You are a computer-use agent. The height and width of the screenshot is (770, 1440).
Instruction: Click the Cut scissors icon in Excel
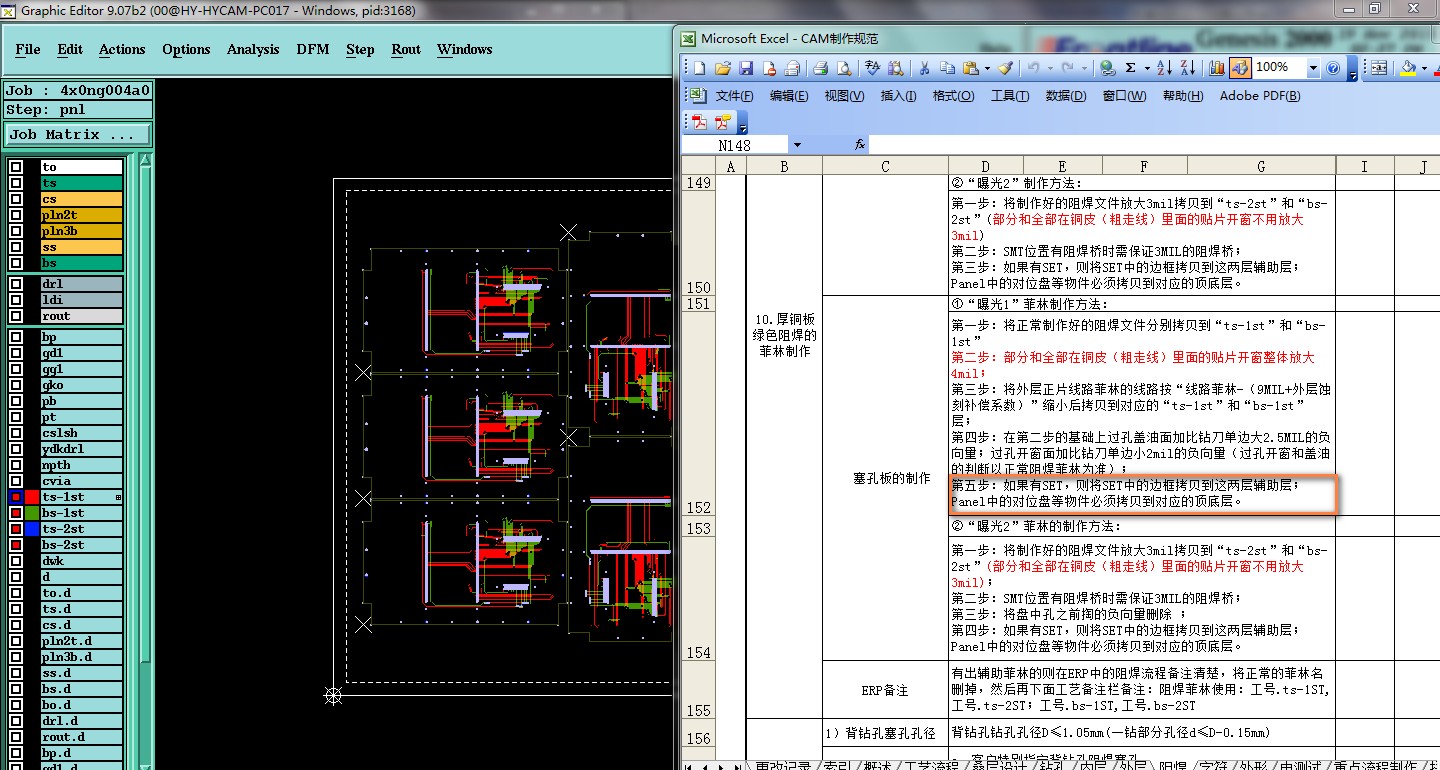[924, 68]
